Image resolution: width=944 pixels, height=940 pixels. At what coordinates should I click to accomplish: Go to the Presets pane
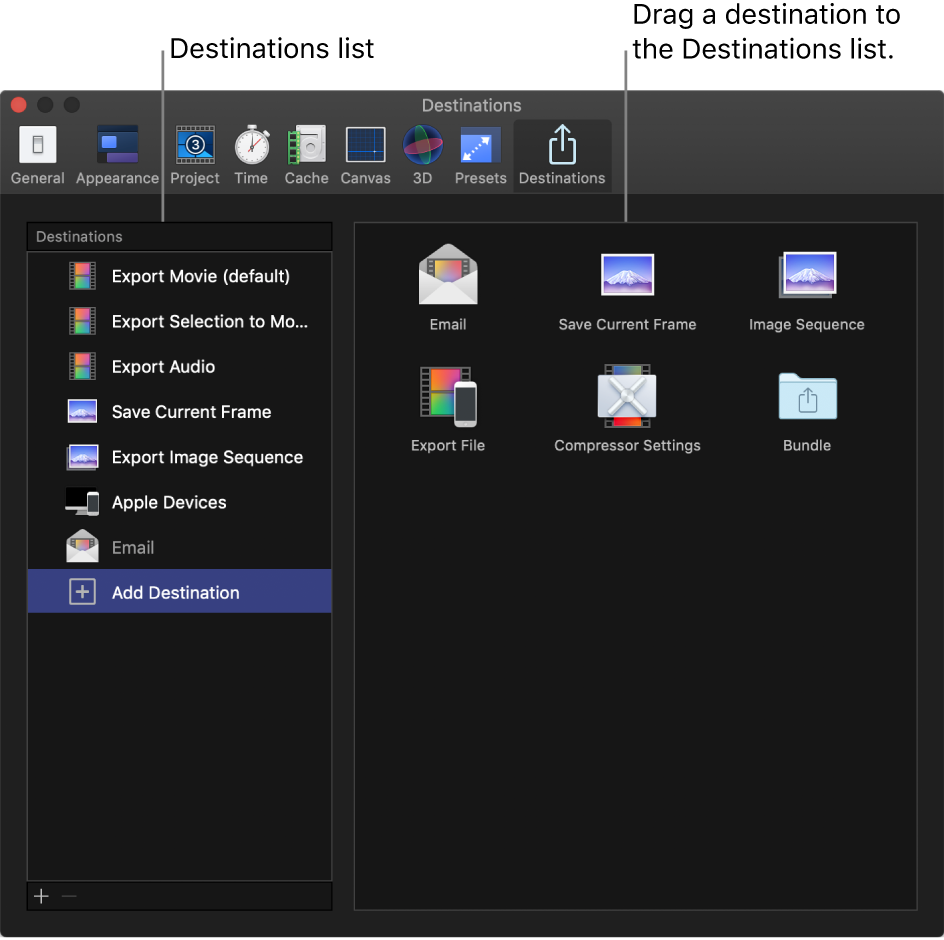[480, 155]
